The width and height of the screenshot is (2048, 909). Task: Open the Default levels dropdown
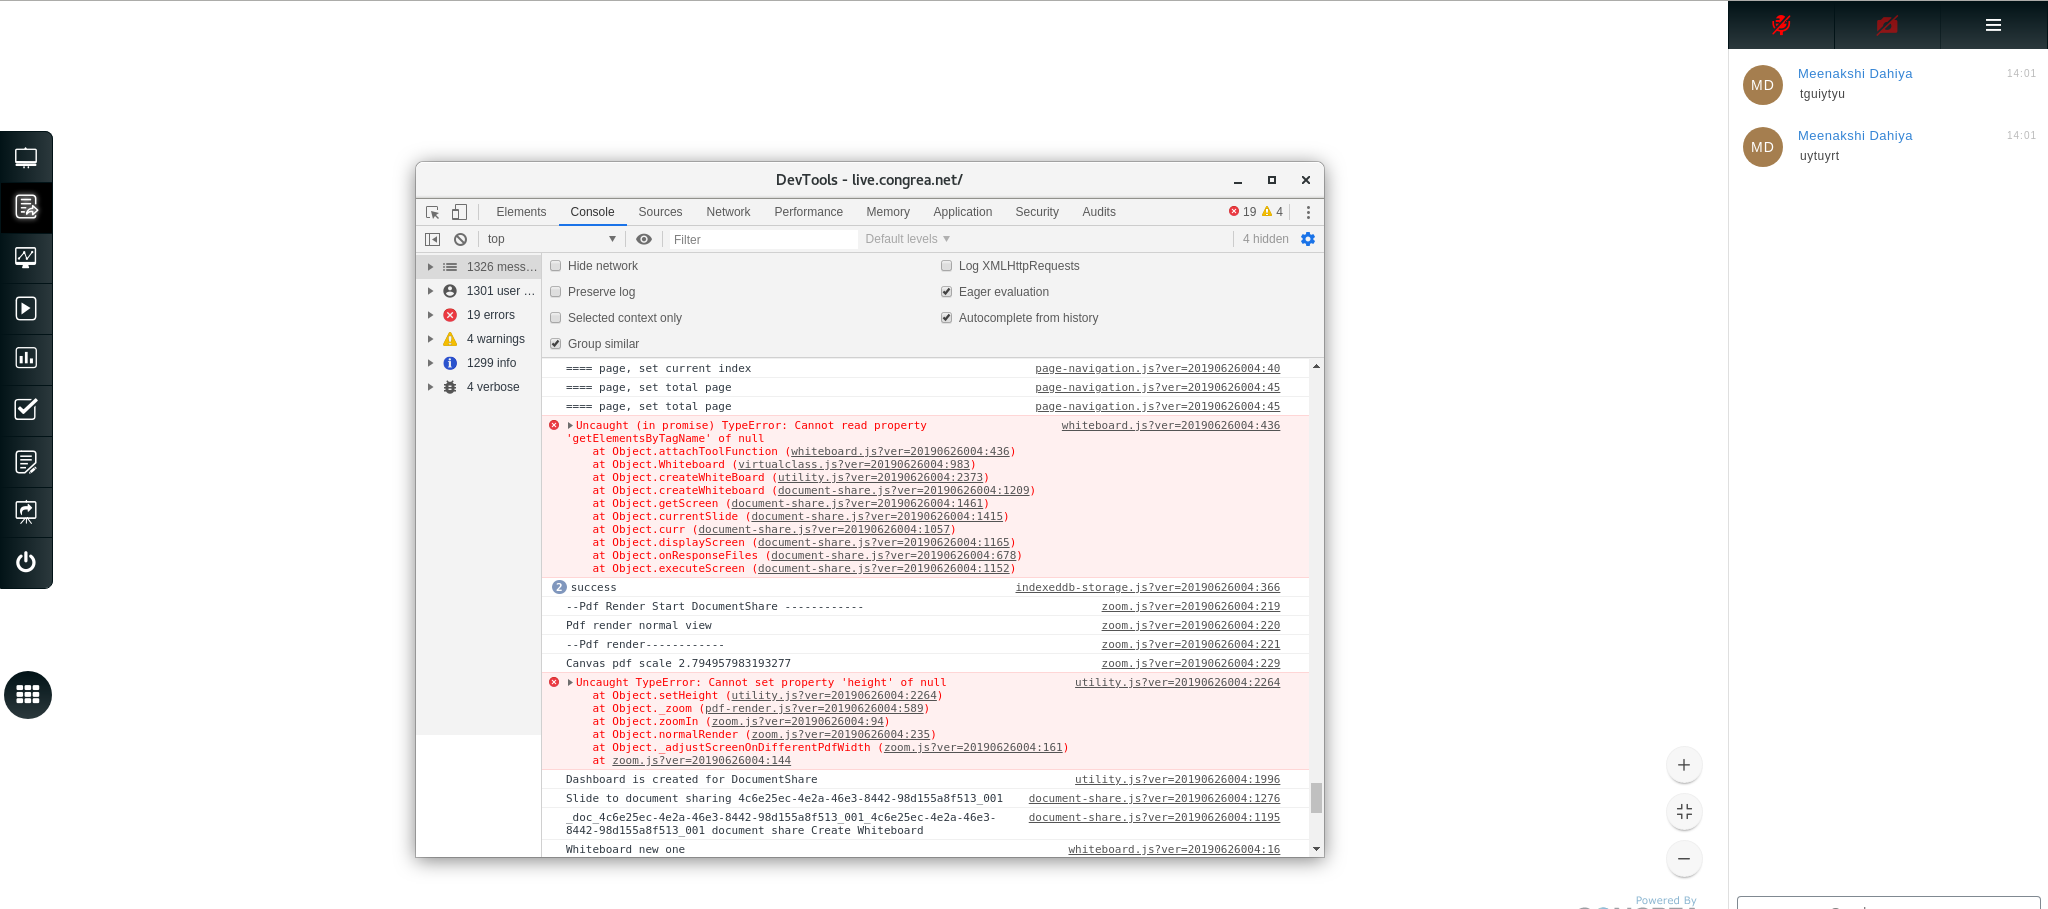[906, 239]
